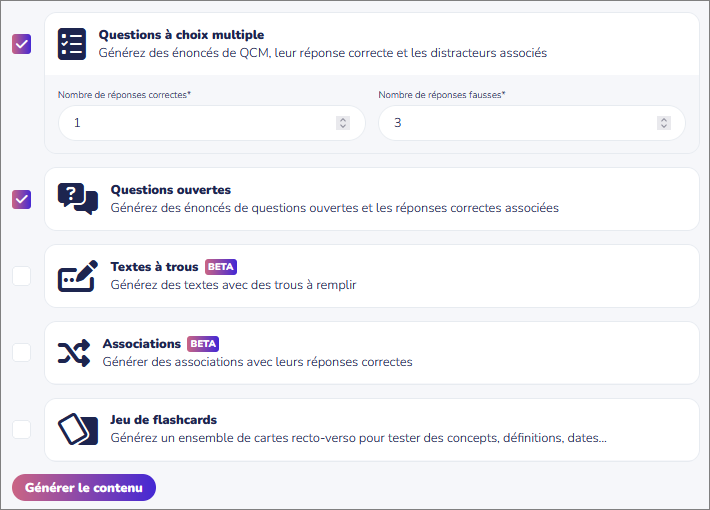Select the Questions à choix multiple heading

click(181, 35)
